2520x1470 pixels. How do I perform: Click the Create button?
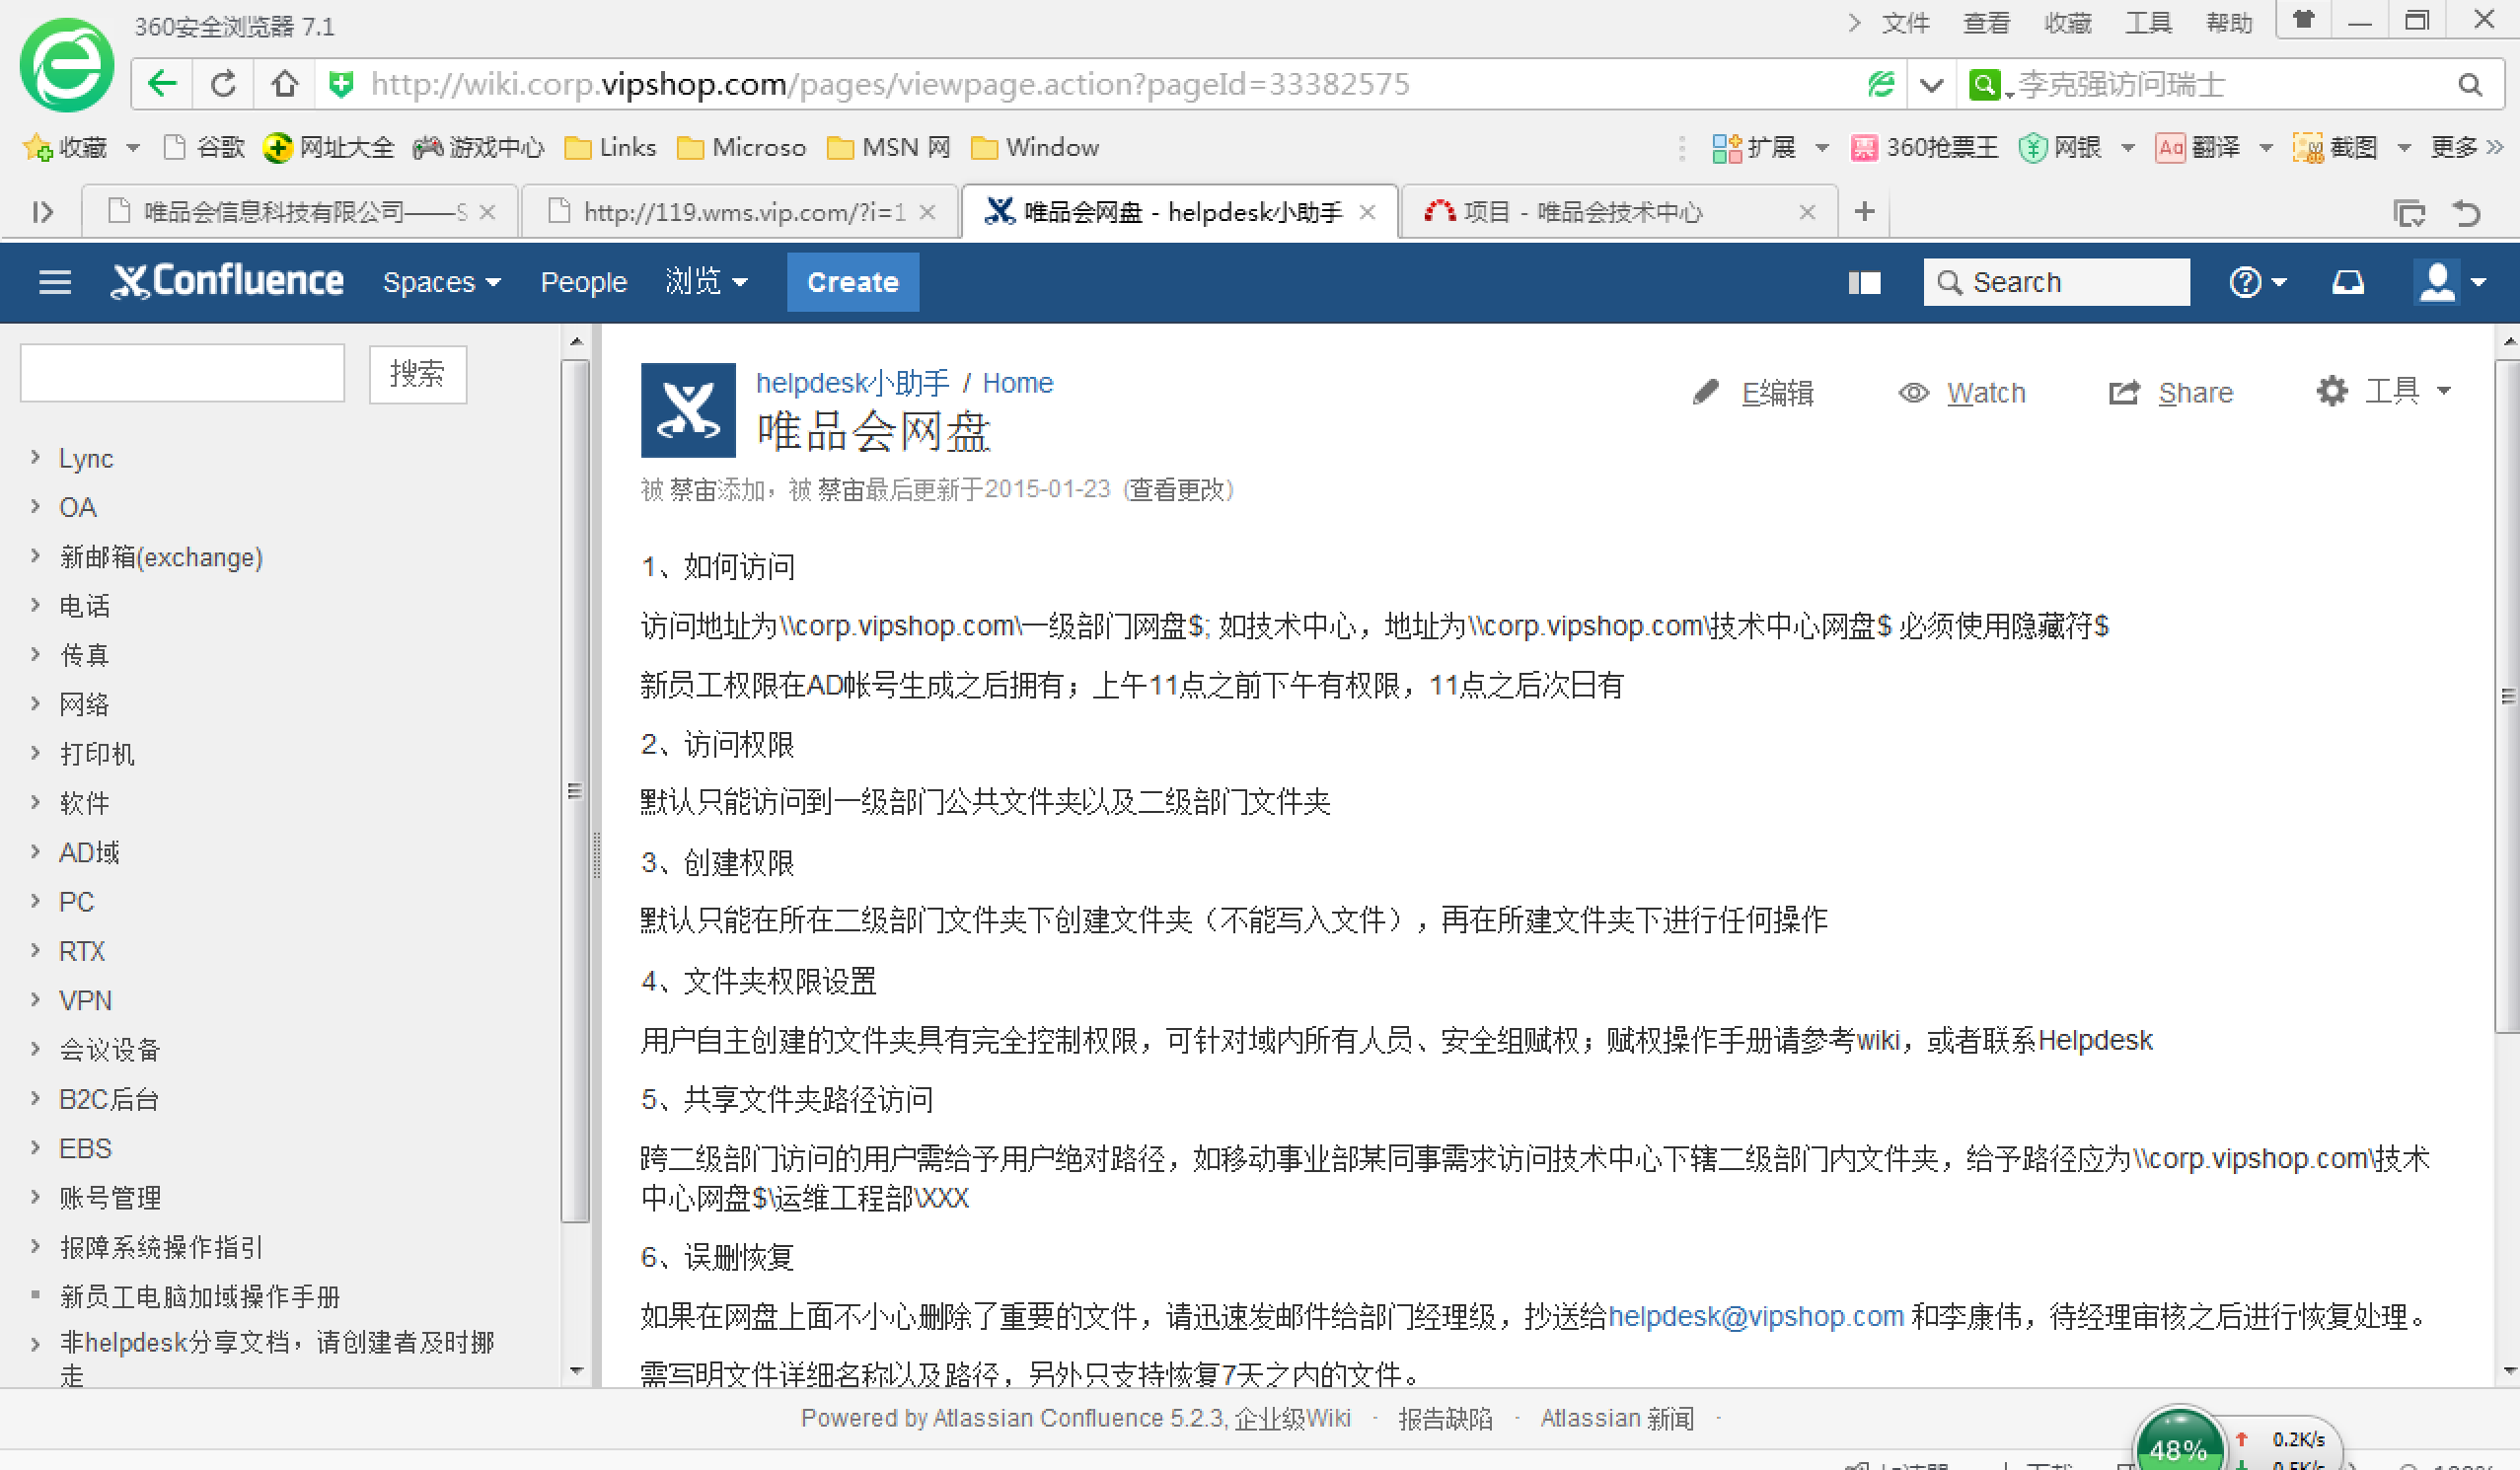pyautogui.click(x=853, y=282)
